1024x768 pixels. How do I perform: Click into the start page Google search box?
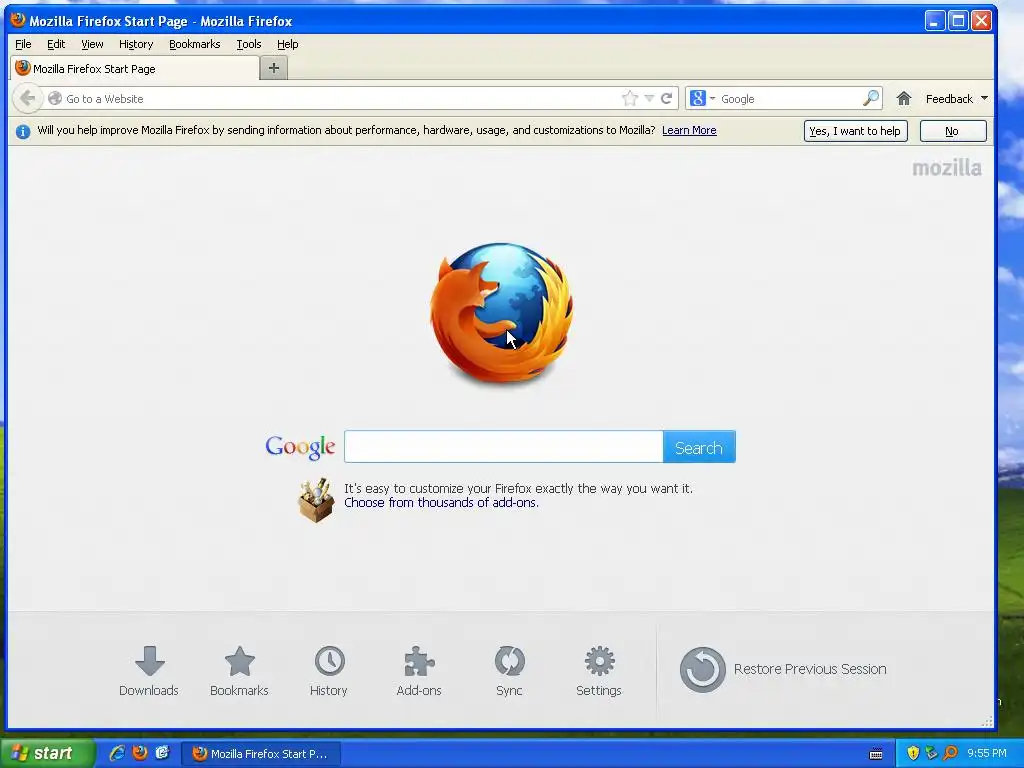coord(504,447)
